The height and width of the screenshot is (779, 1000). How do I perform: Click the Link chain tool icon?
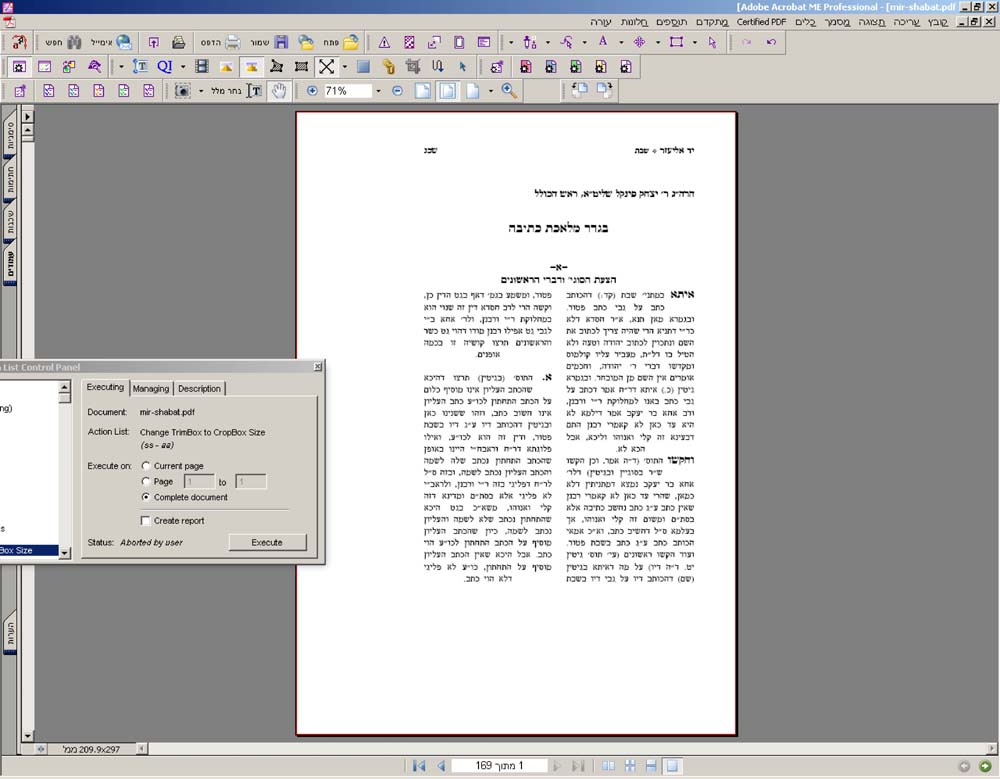tap(388, 66)
